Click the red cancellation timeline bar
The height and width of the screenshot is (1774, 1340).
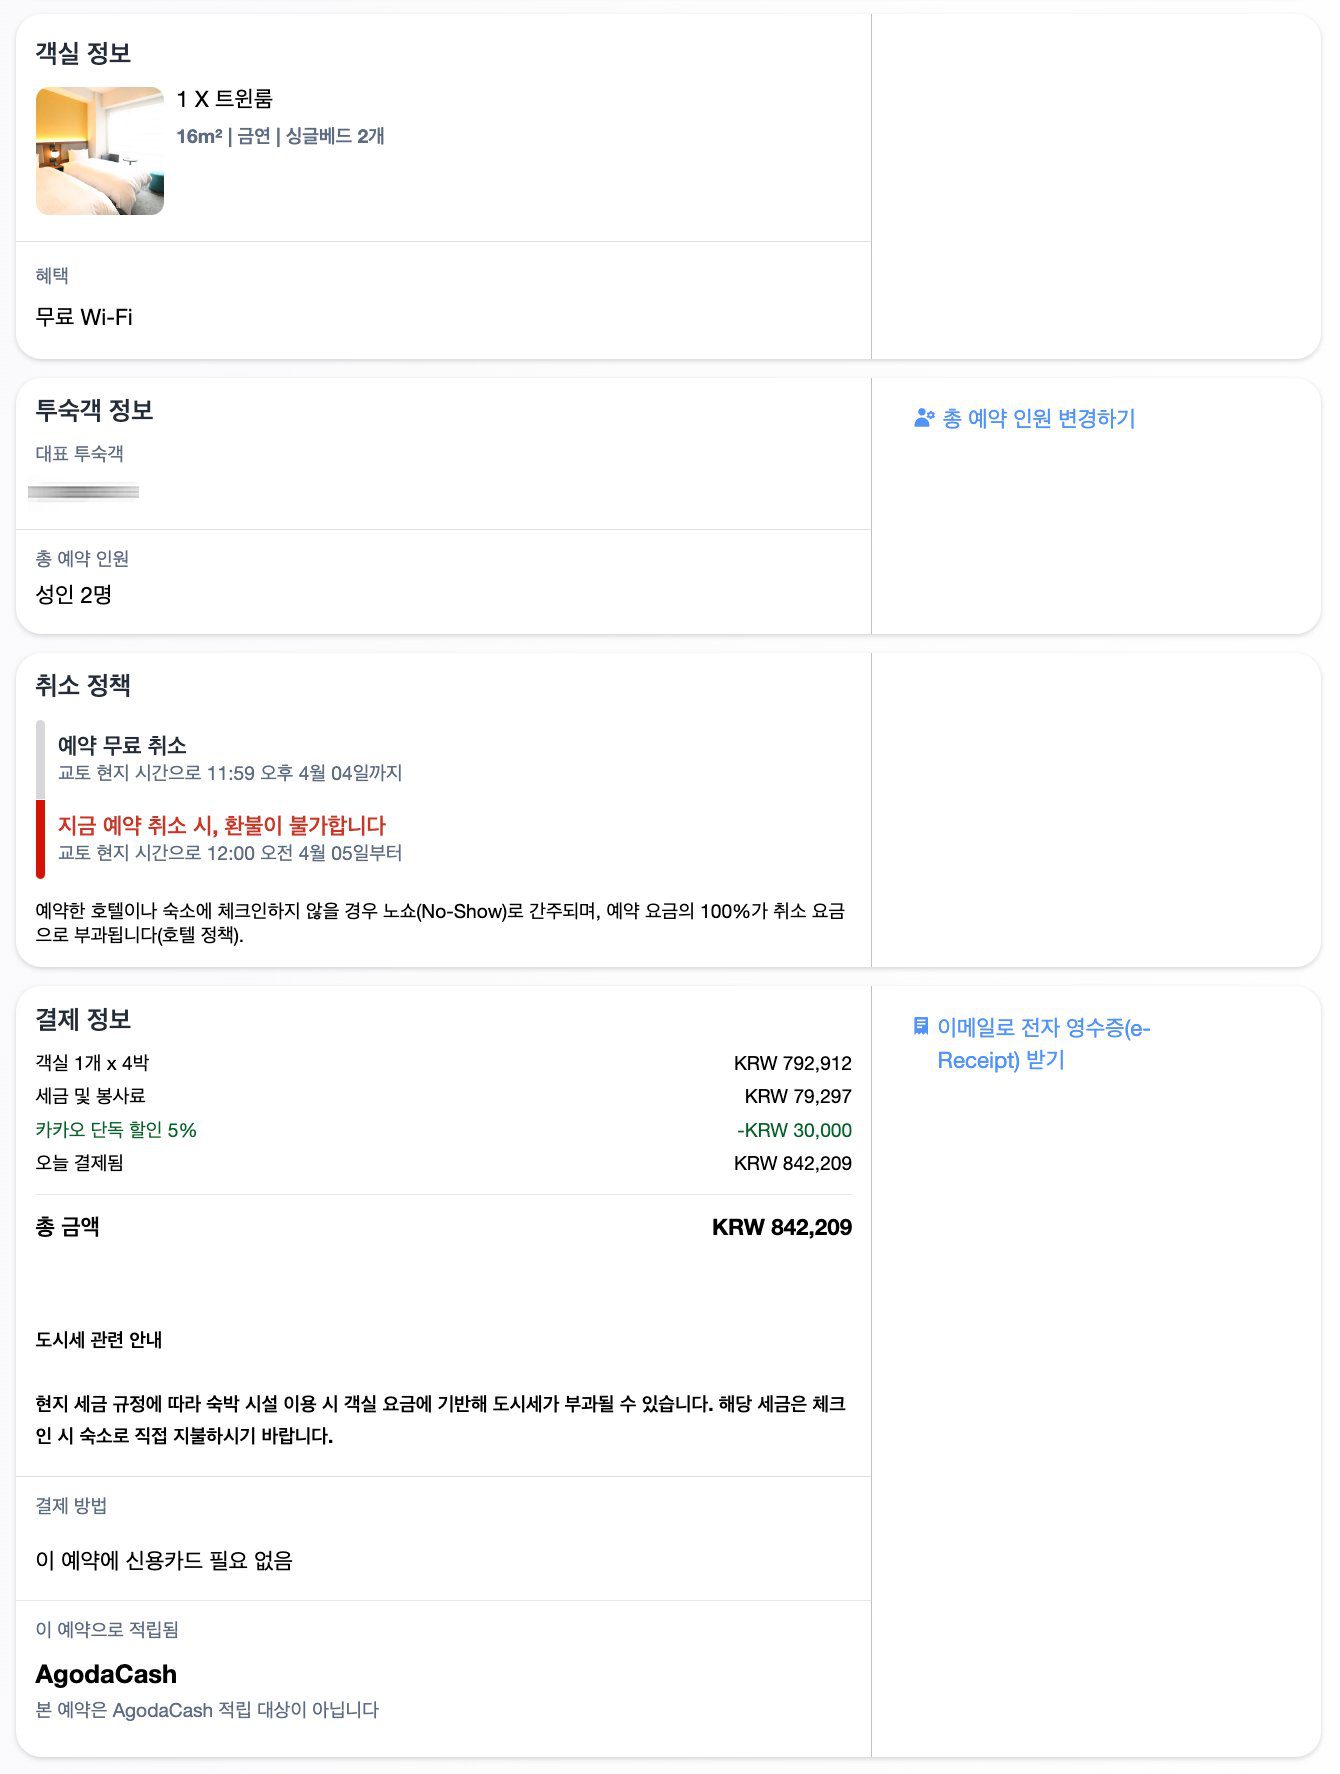pyautogui.click(x=41, y=838)
